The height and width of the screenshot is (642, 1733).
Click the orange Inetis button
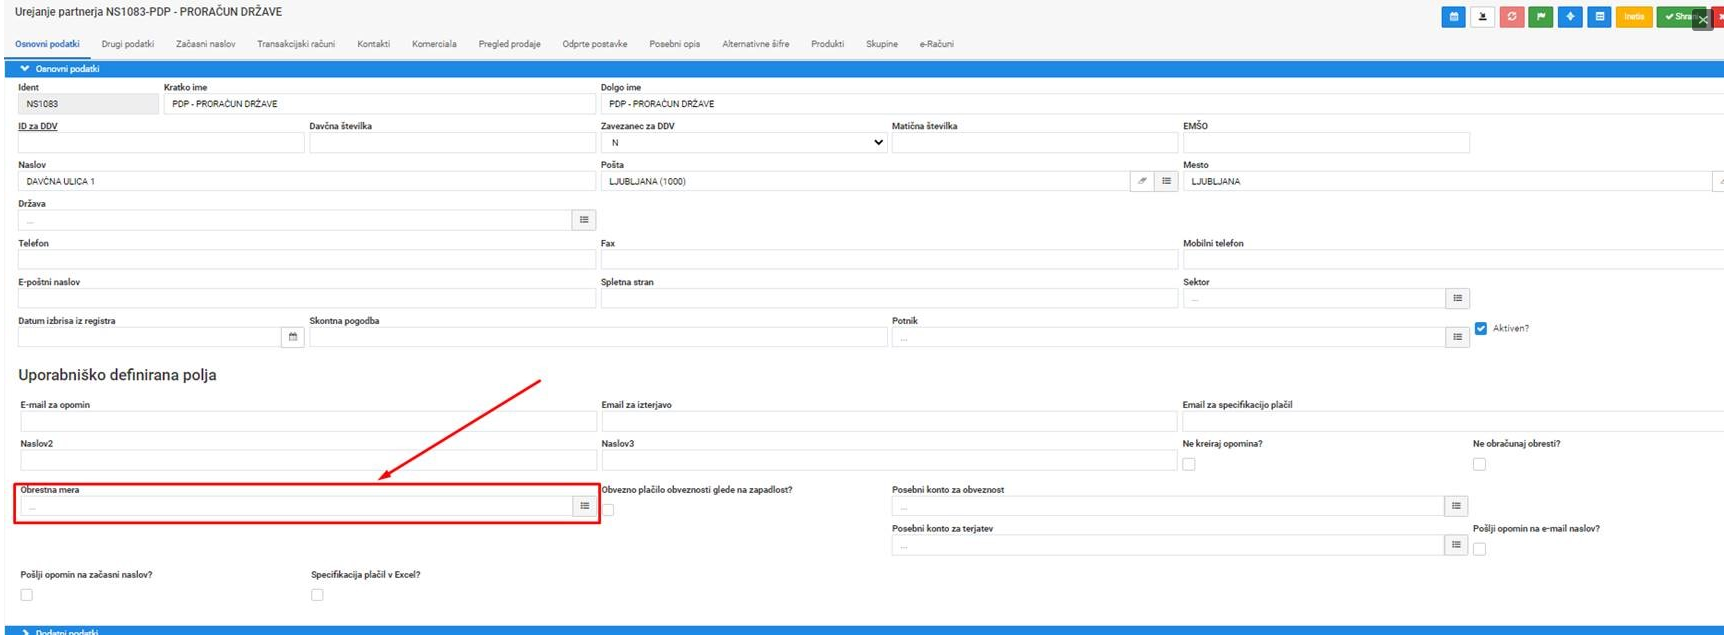[x=1634, y=16]
